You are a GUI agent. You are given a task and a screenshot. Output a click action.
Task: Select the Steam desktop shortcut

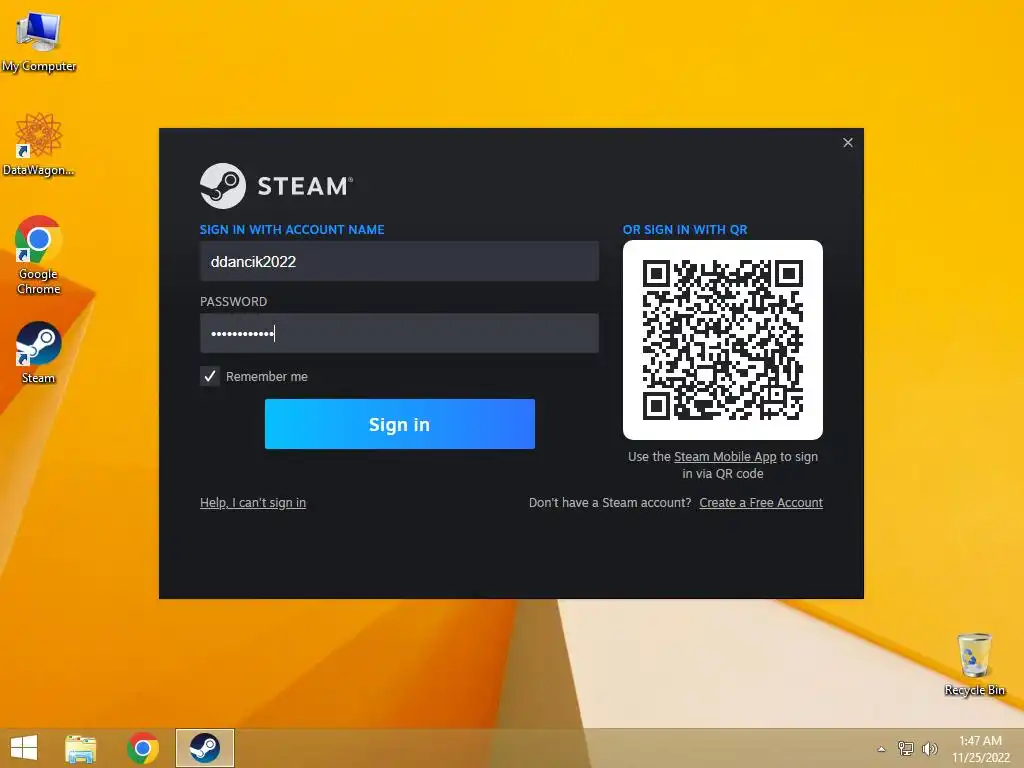click(x=39, y=353)
